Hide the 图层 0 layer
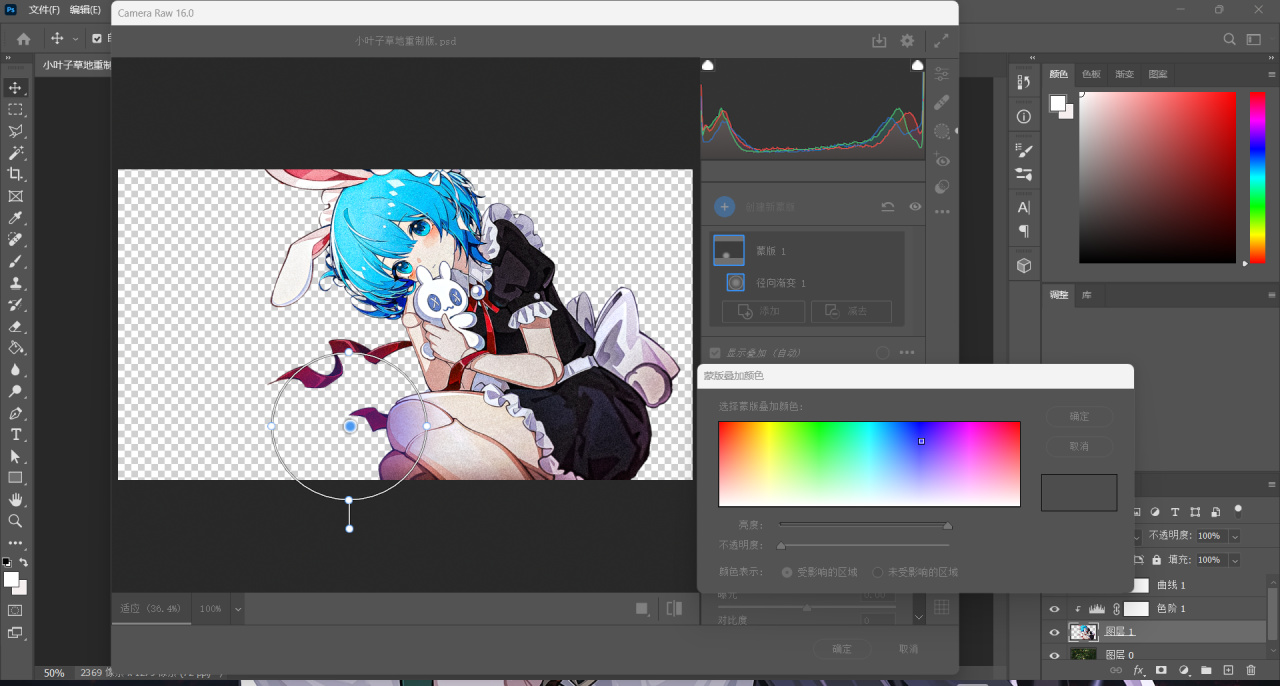Screen dimensions: 1280x686 [1054, 655]
